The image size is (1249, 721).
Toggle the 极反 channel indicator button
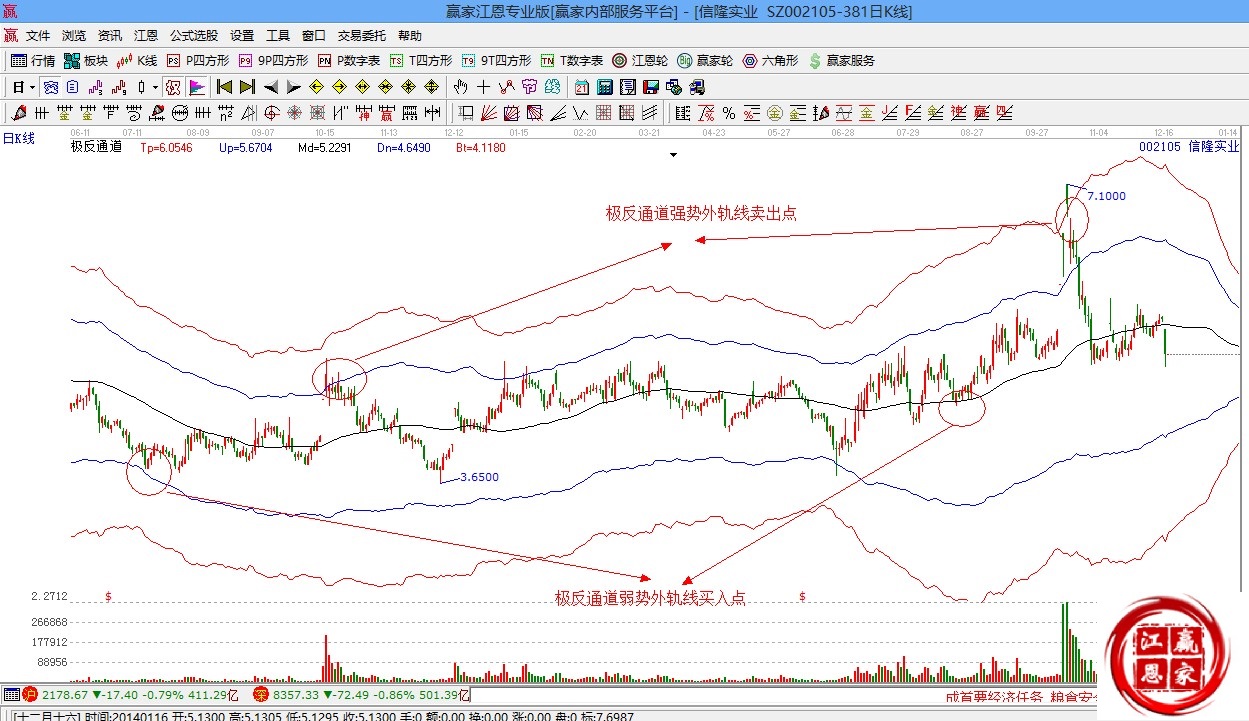tap(173, 87)
